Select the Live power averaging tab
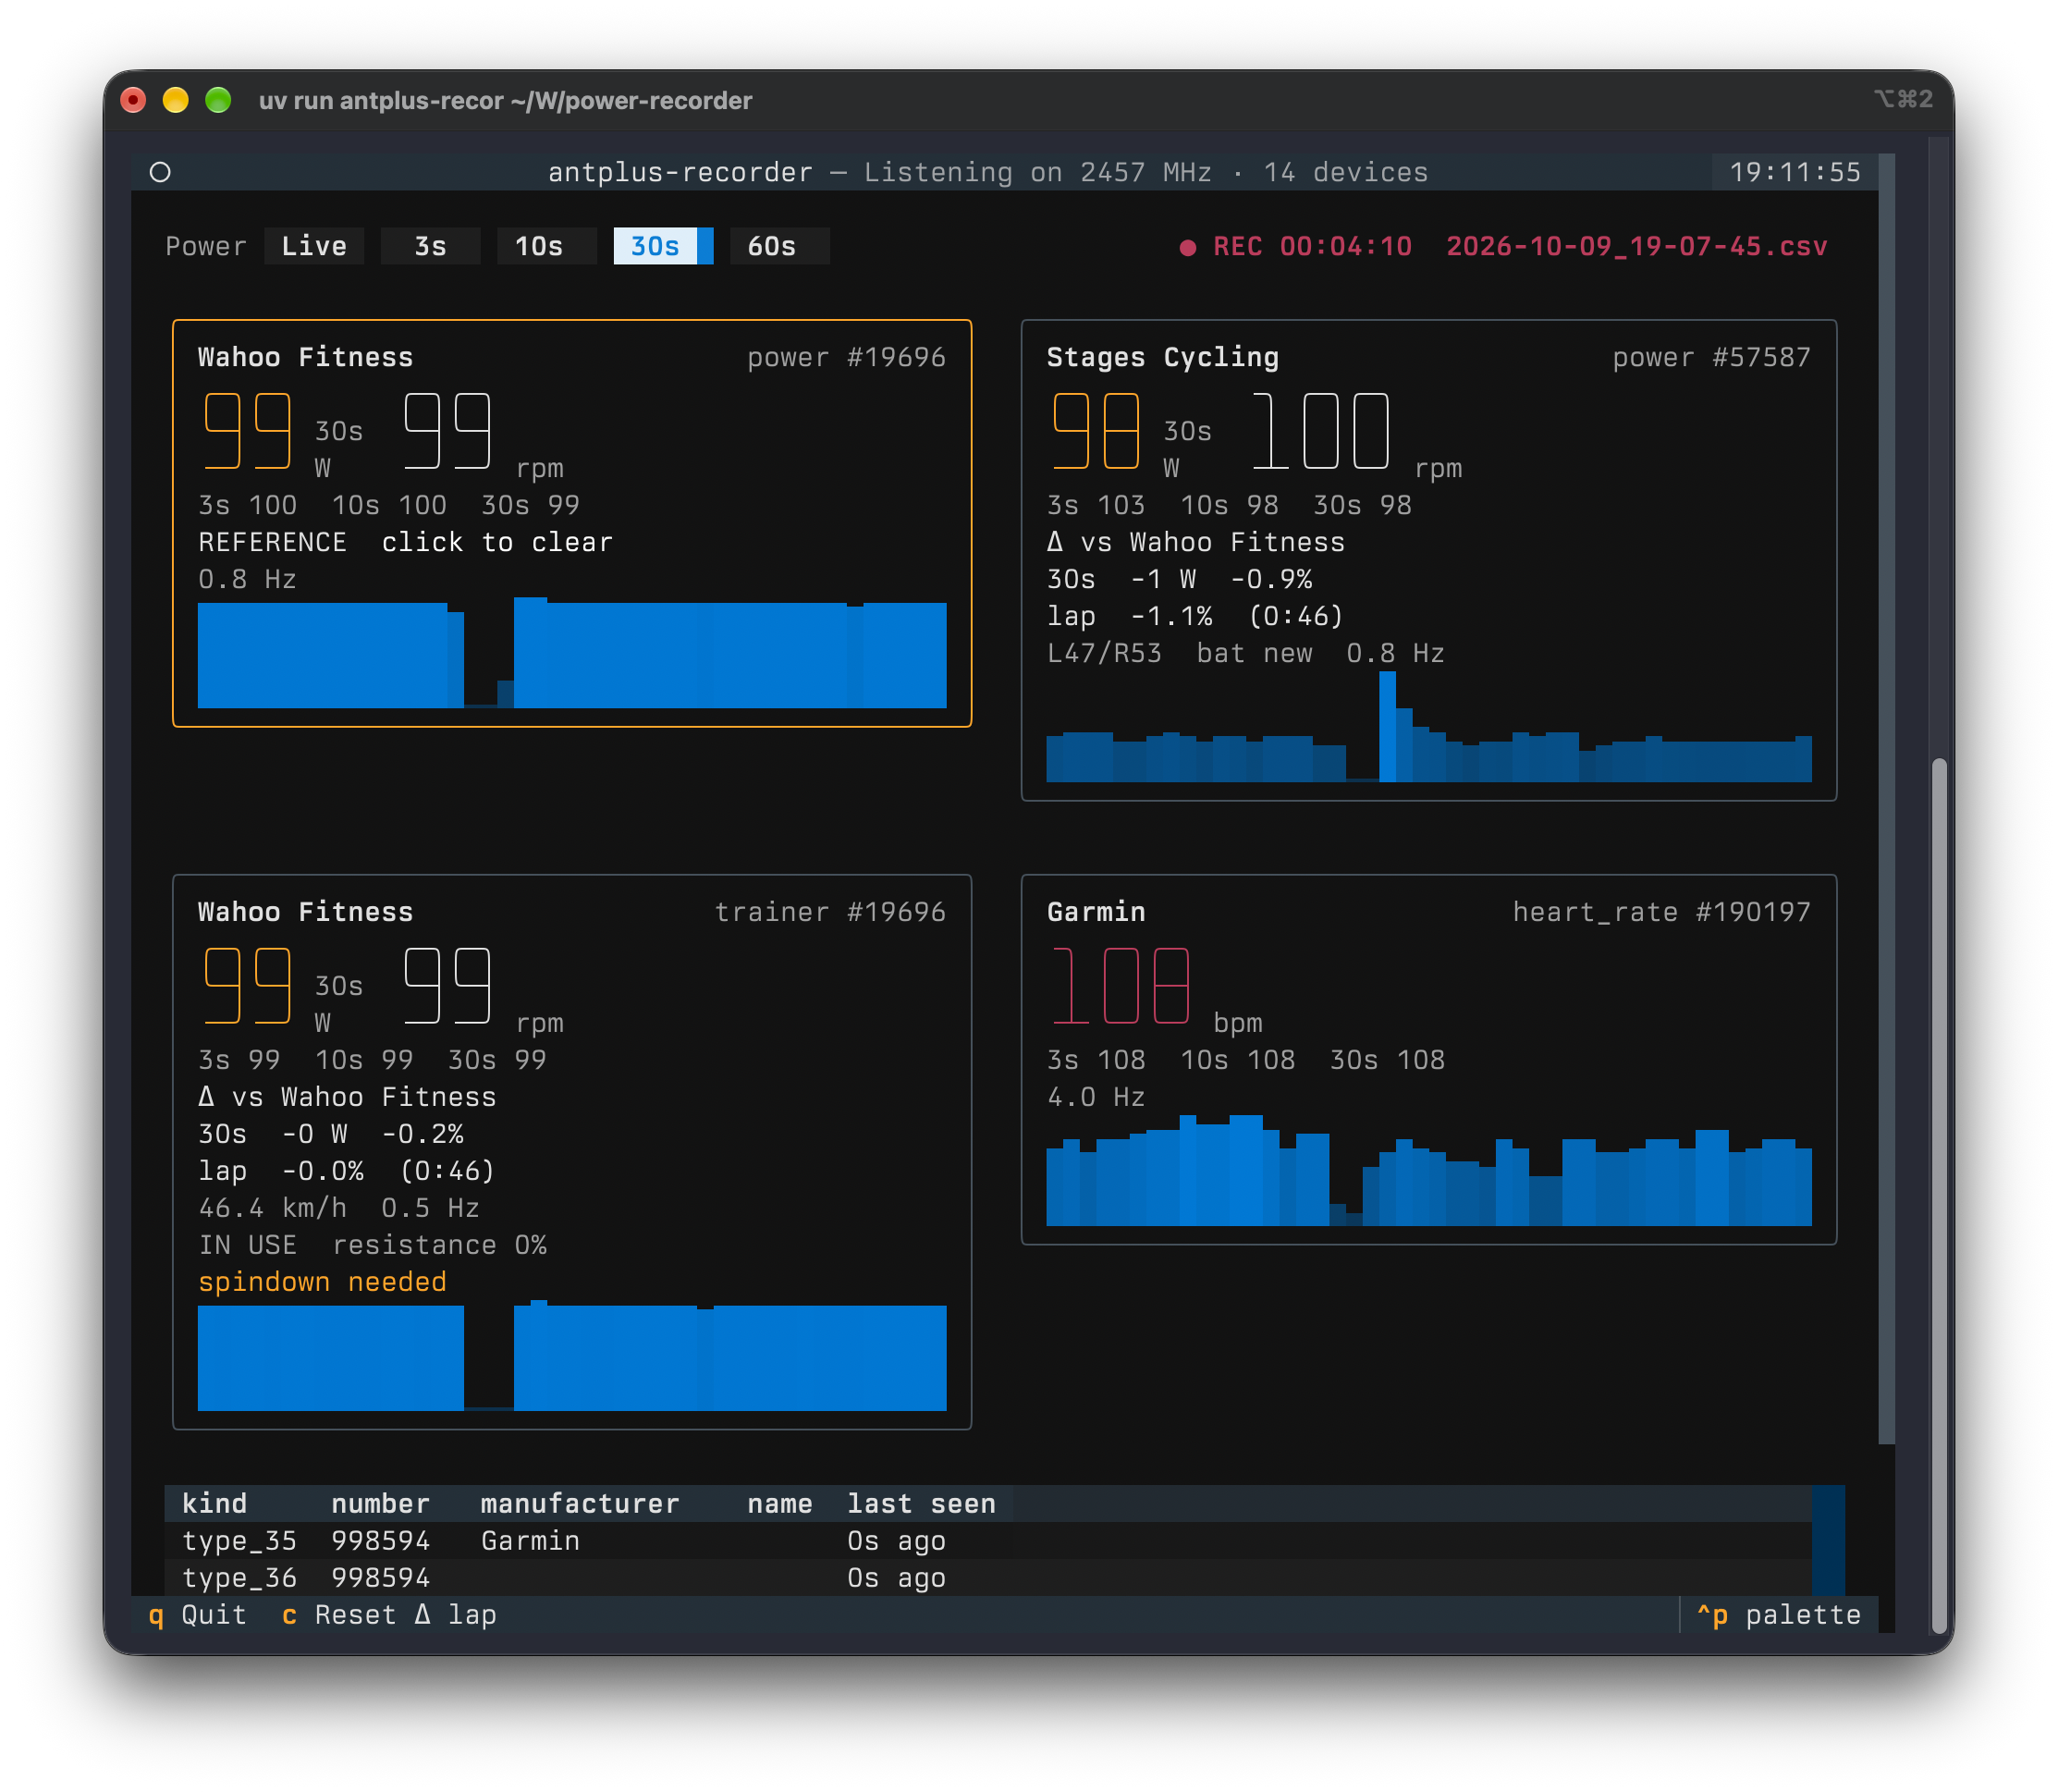Image resolution: width=2058 pixels, height=1792 pixels. 314,246
